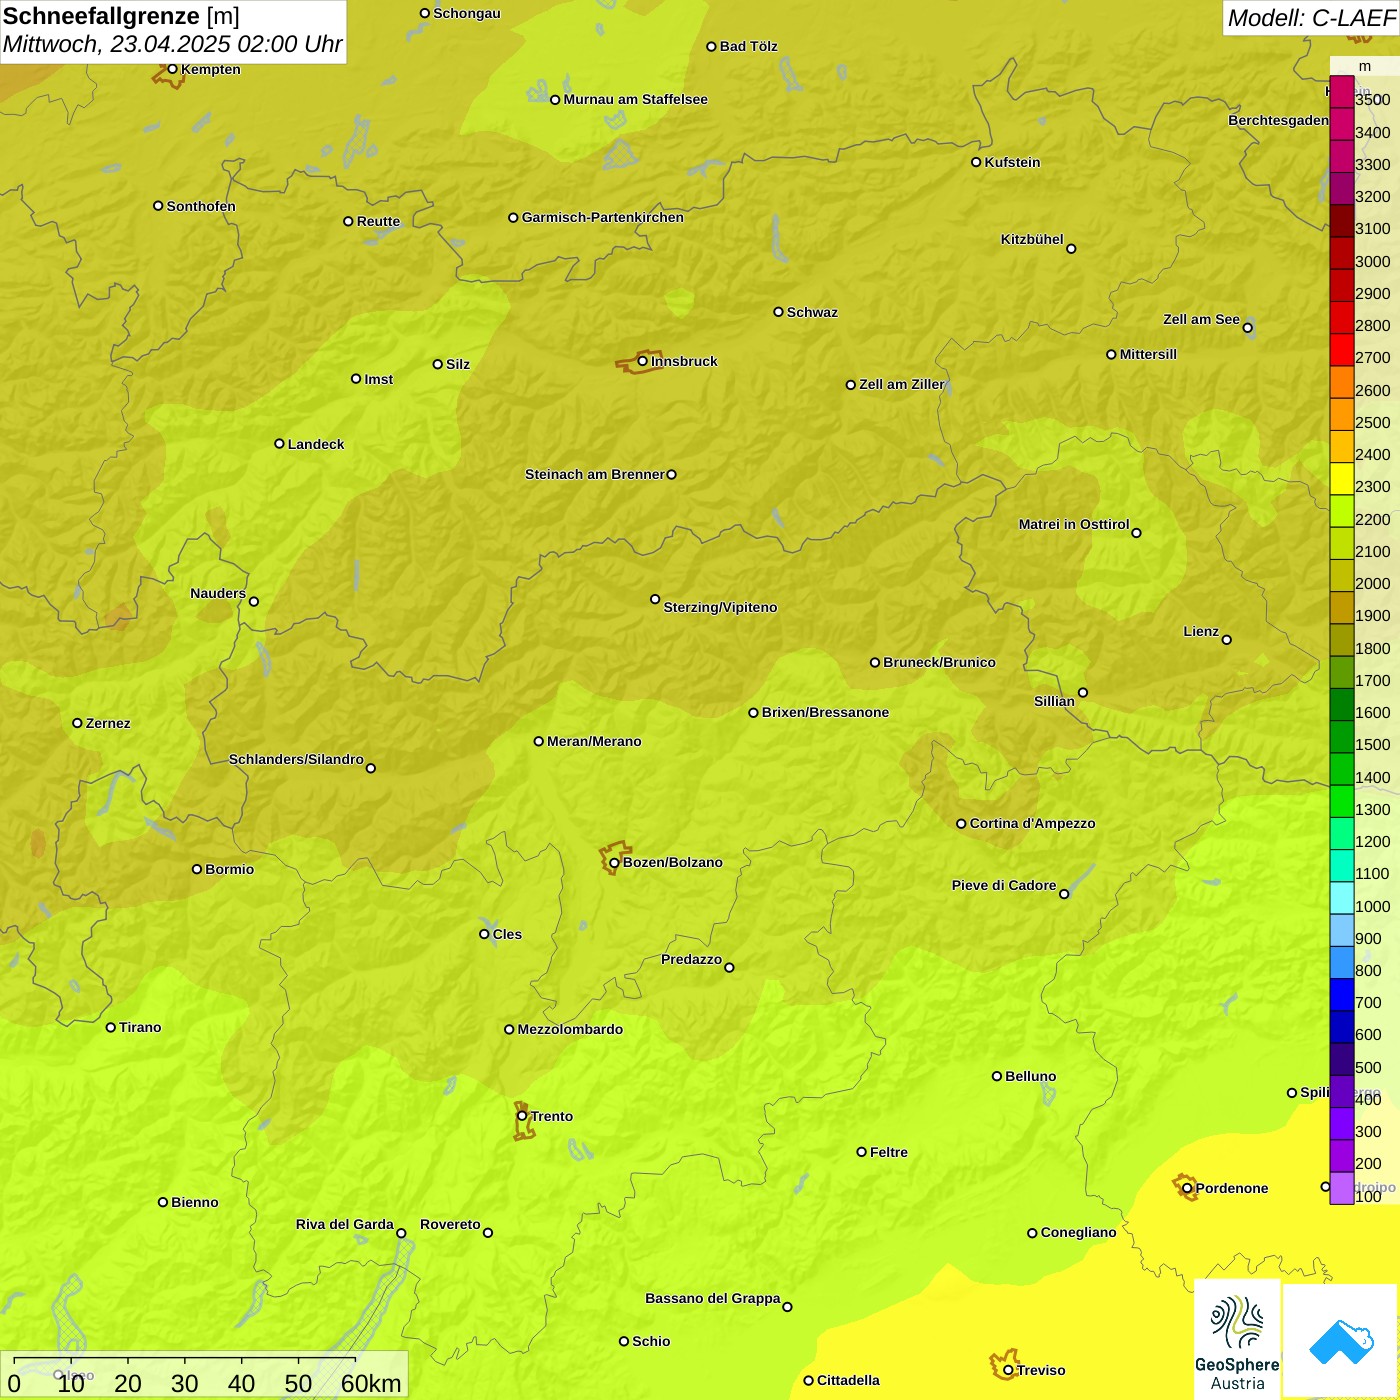The image size is (1400, 1400).
Task: Click the 'Mezzolombardo' label
Action: point(570,1029)
